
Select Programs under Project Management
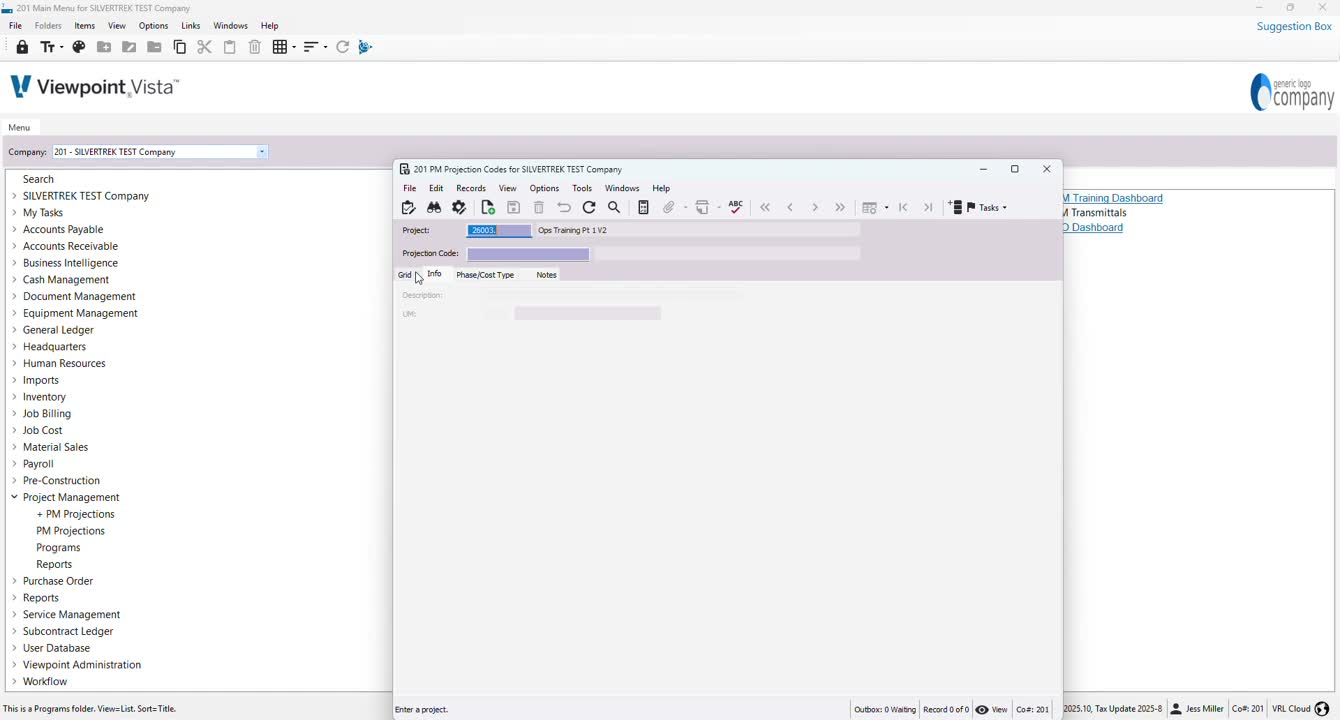(x=58, y=548)
